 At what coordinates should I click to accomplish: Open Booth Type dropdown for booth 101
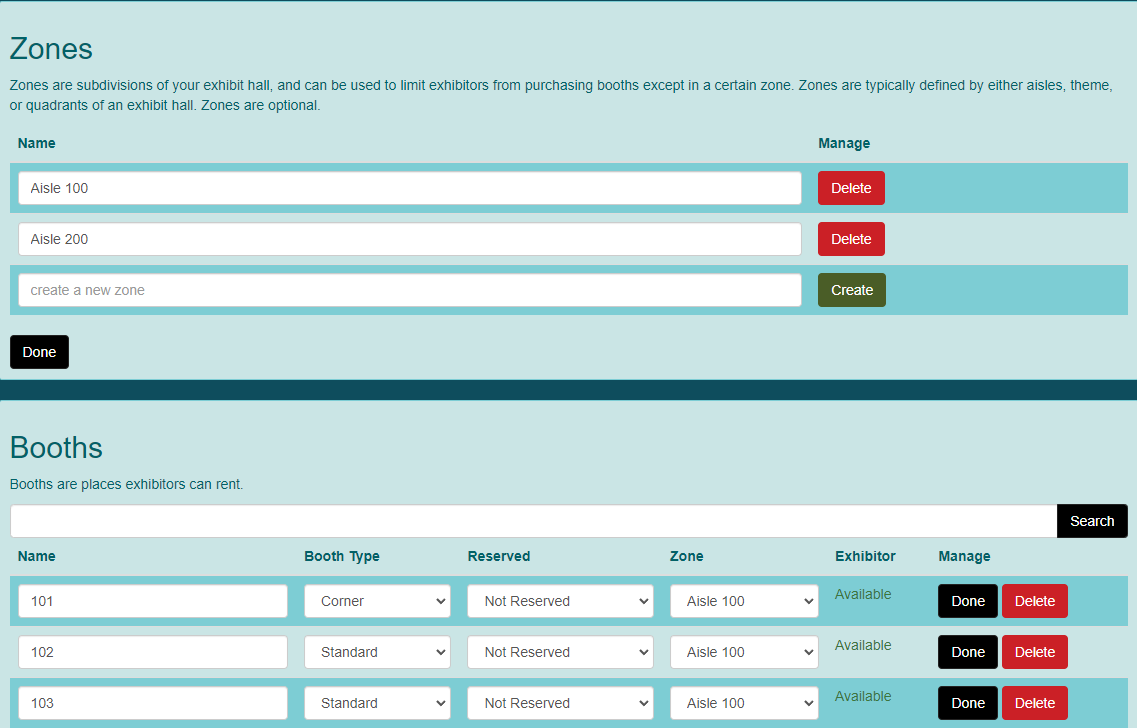(x=377, y=601)
